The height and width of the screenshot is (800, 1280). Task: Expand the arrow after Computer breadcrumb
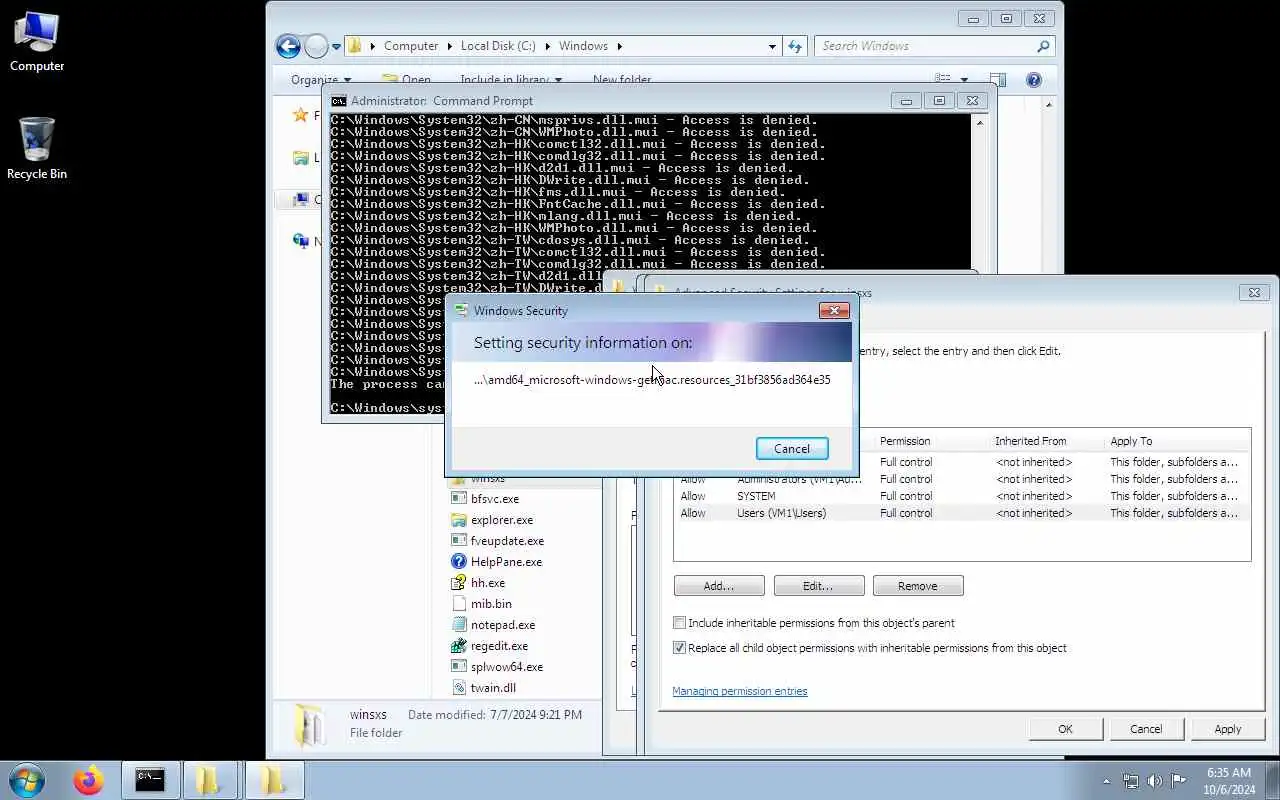[449, 46]
